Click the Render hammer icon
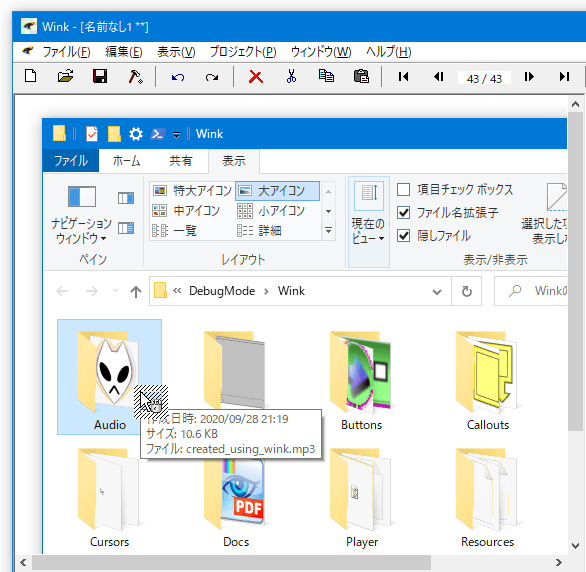 135,77
